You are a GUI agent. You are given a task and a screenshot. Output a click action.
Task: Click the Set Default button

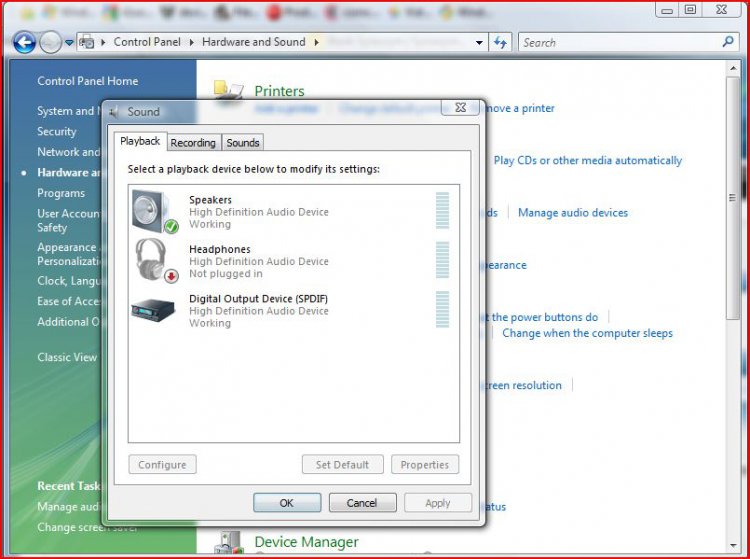click(x=342, y=464)
